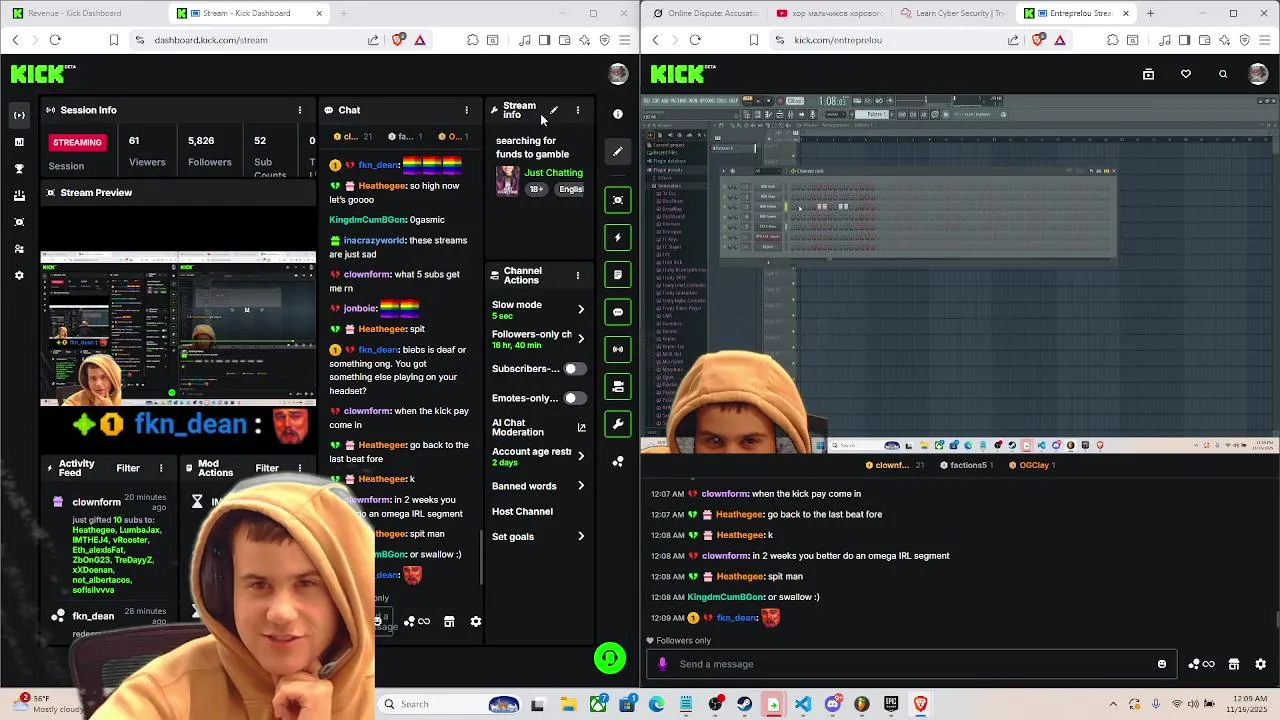Open Activity Feed three-dot menu
1280x720 pixels.
161,468
